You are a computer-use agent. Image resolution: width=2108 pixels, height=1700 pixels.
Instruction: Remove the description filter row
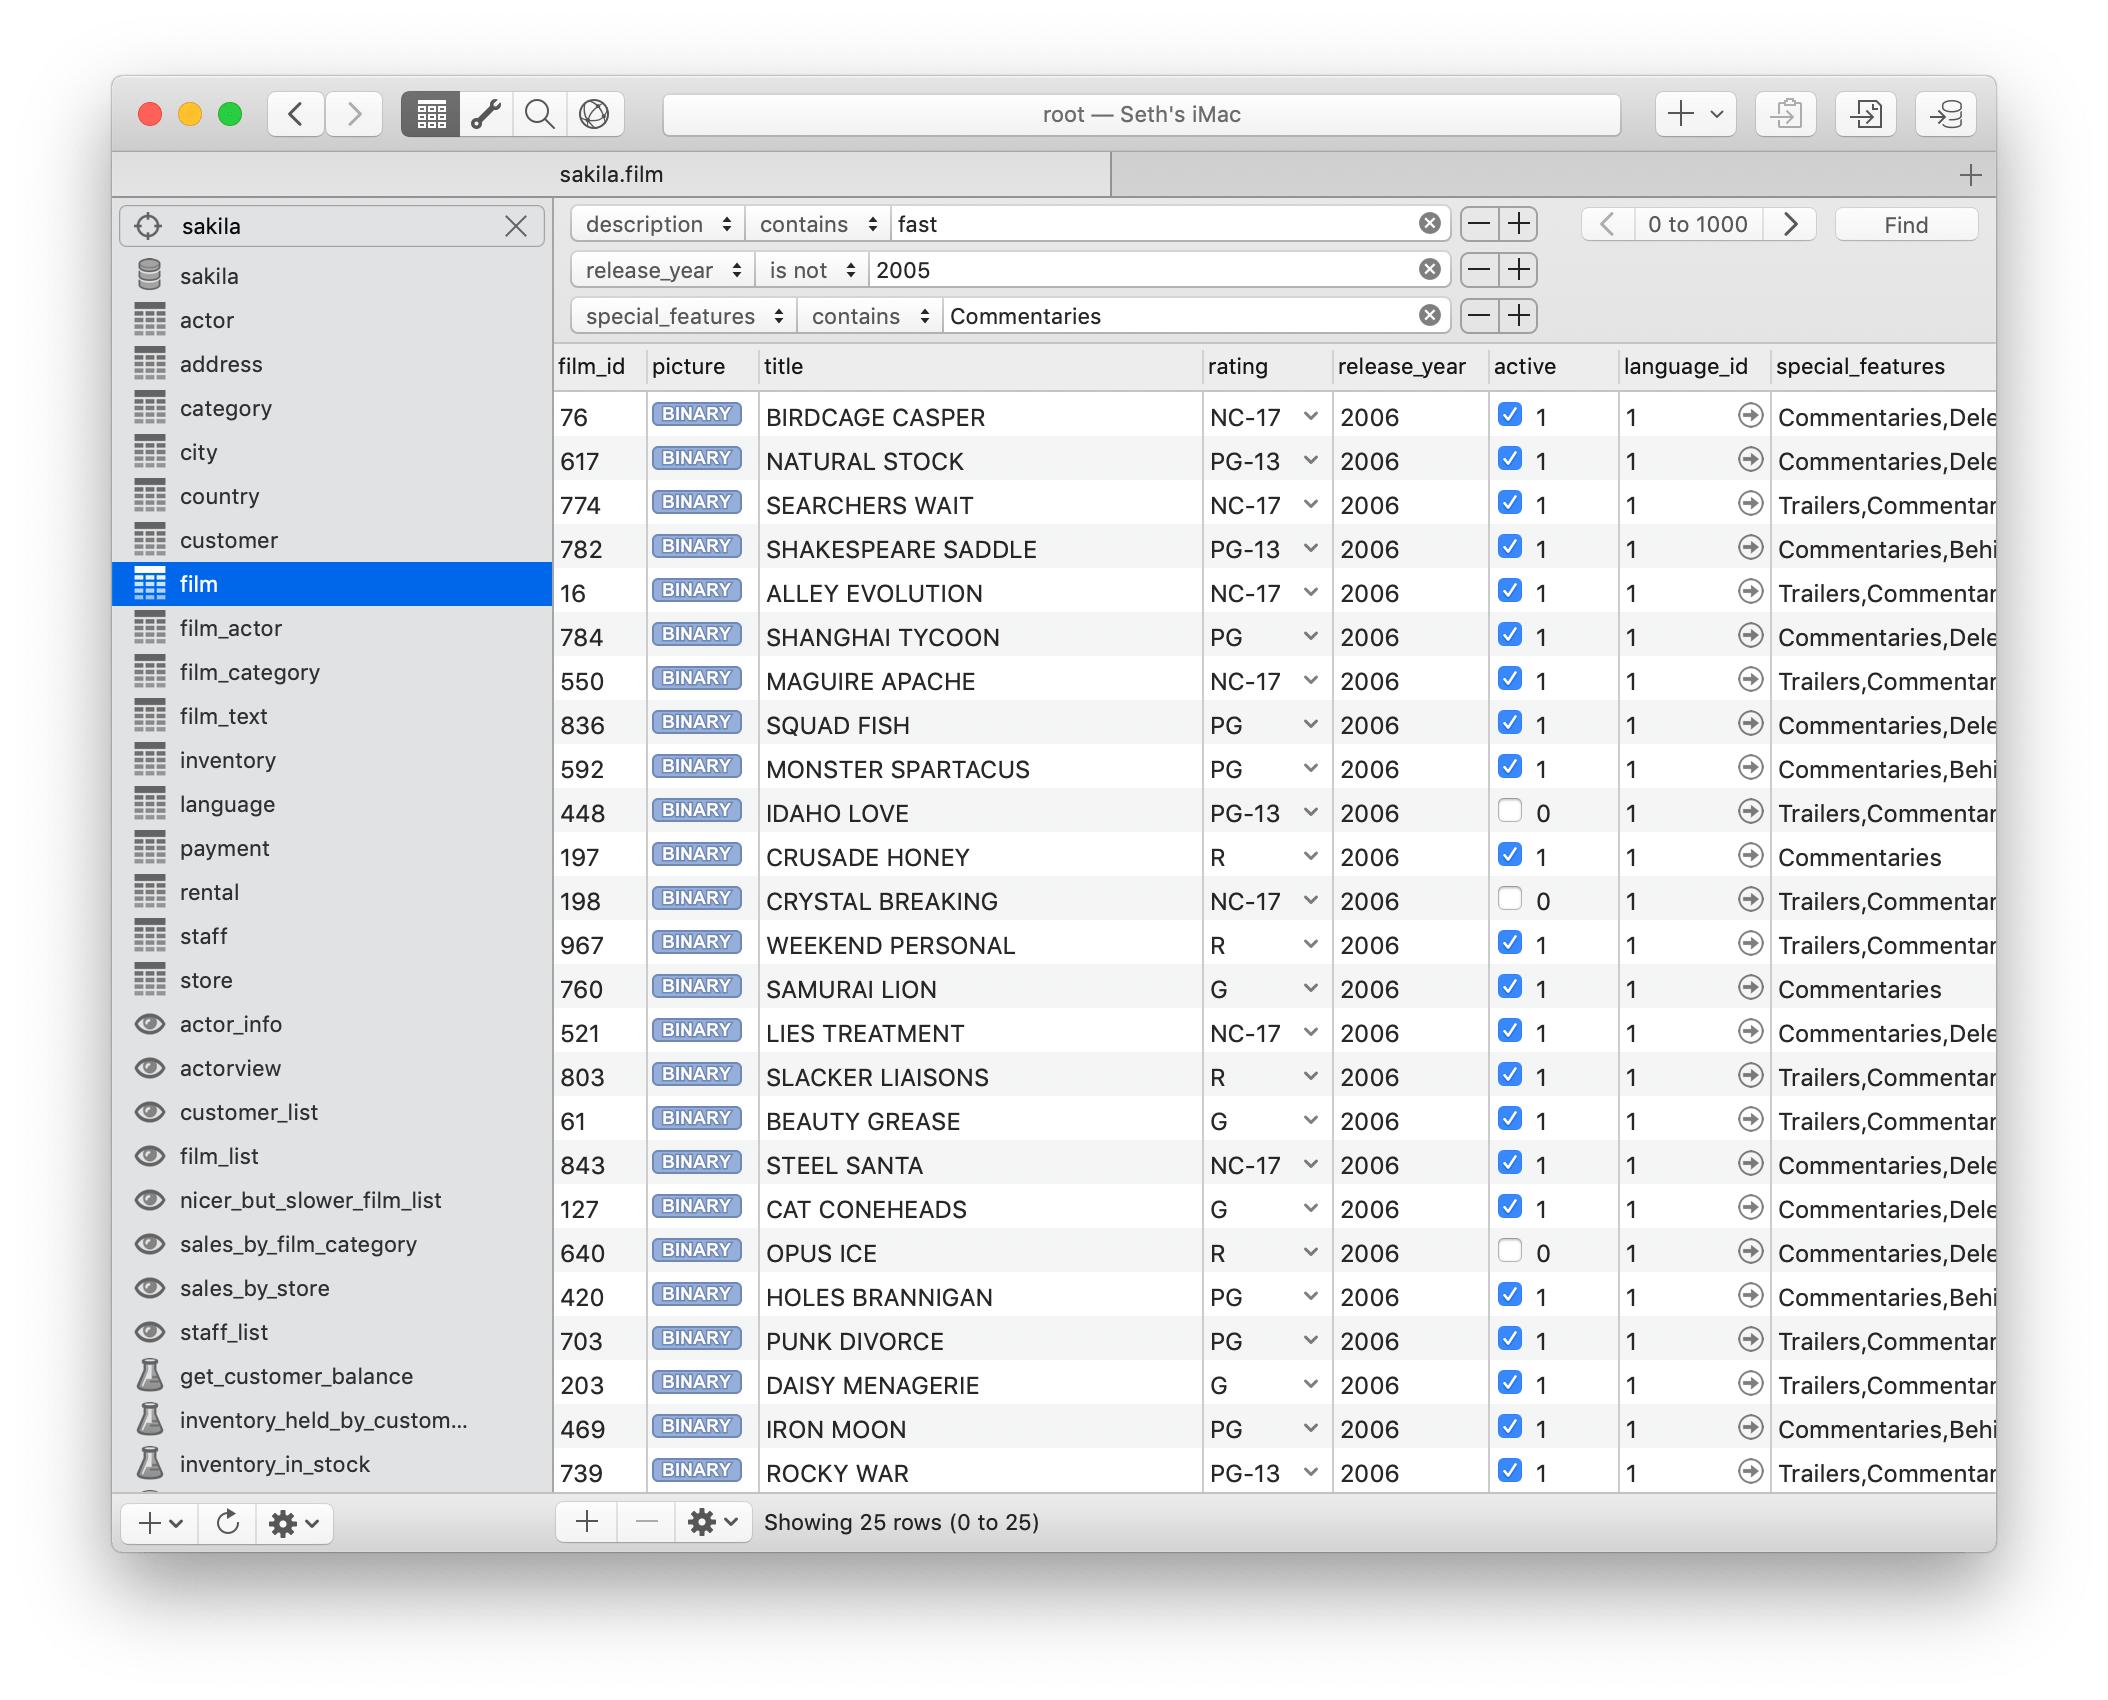tap(1480, 224)
